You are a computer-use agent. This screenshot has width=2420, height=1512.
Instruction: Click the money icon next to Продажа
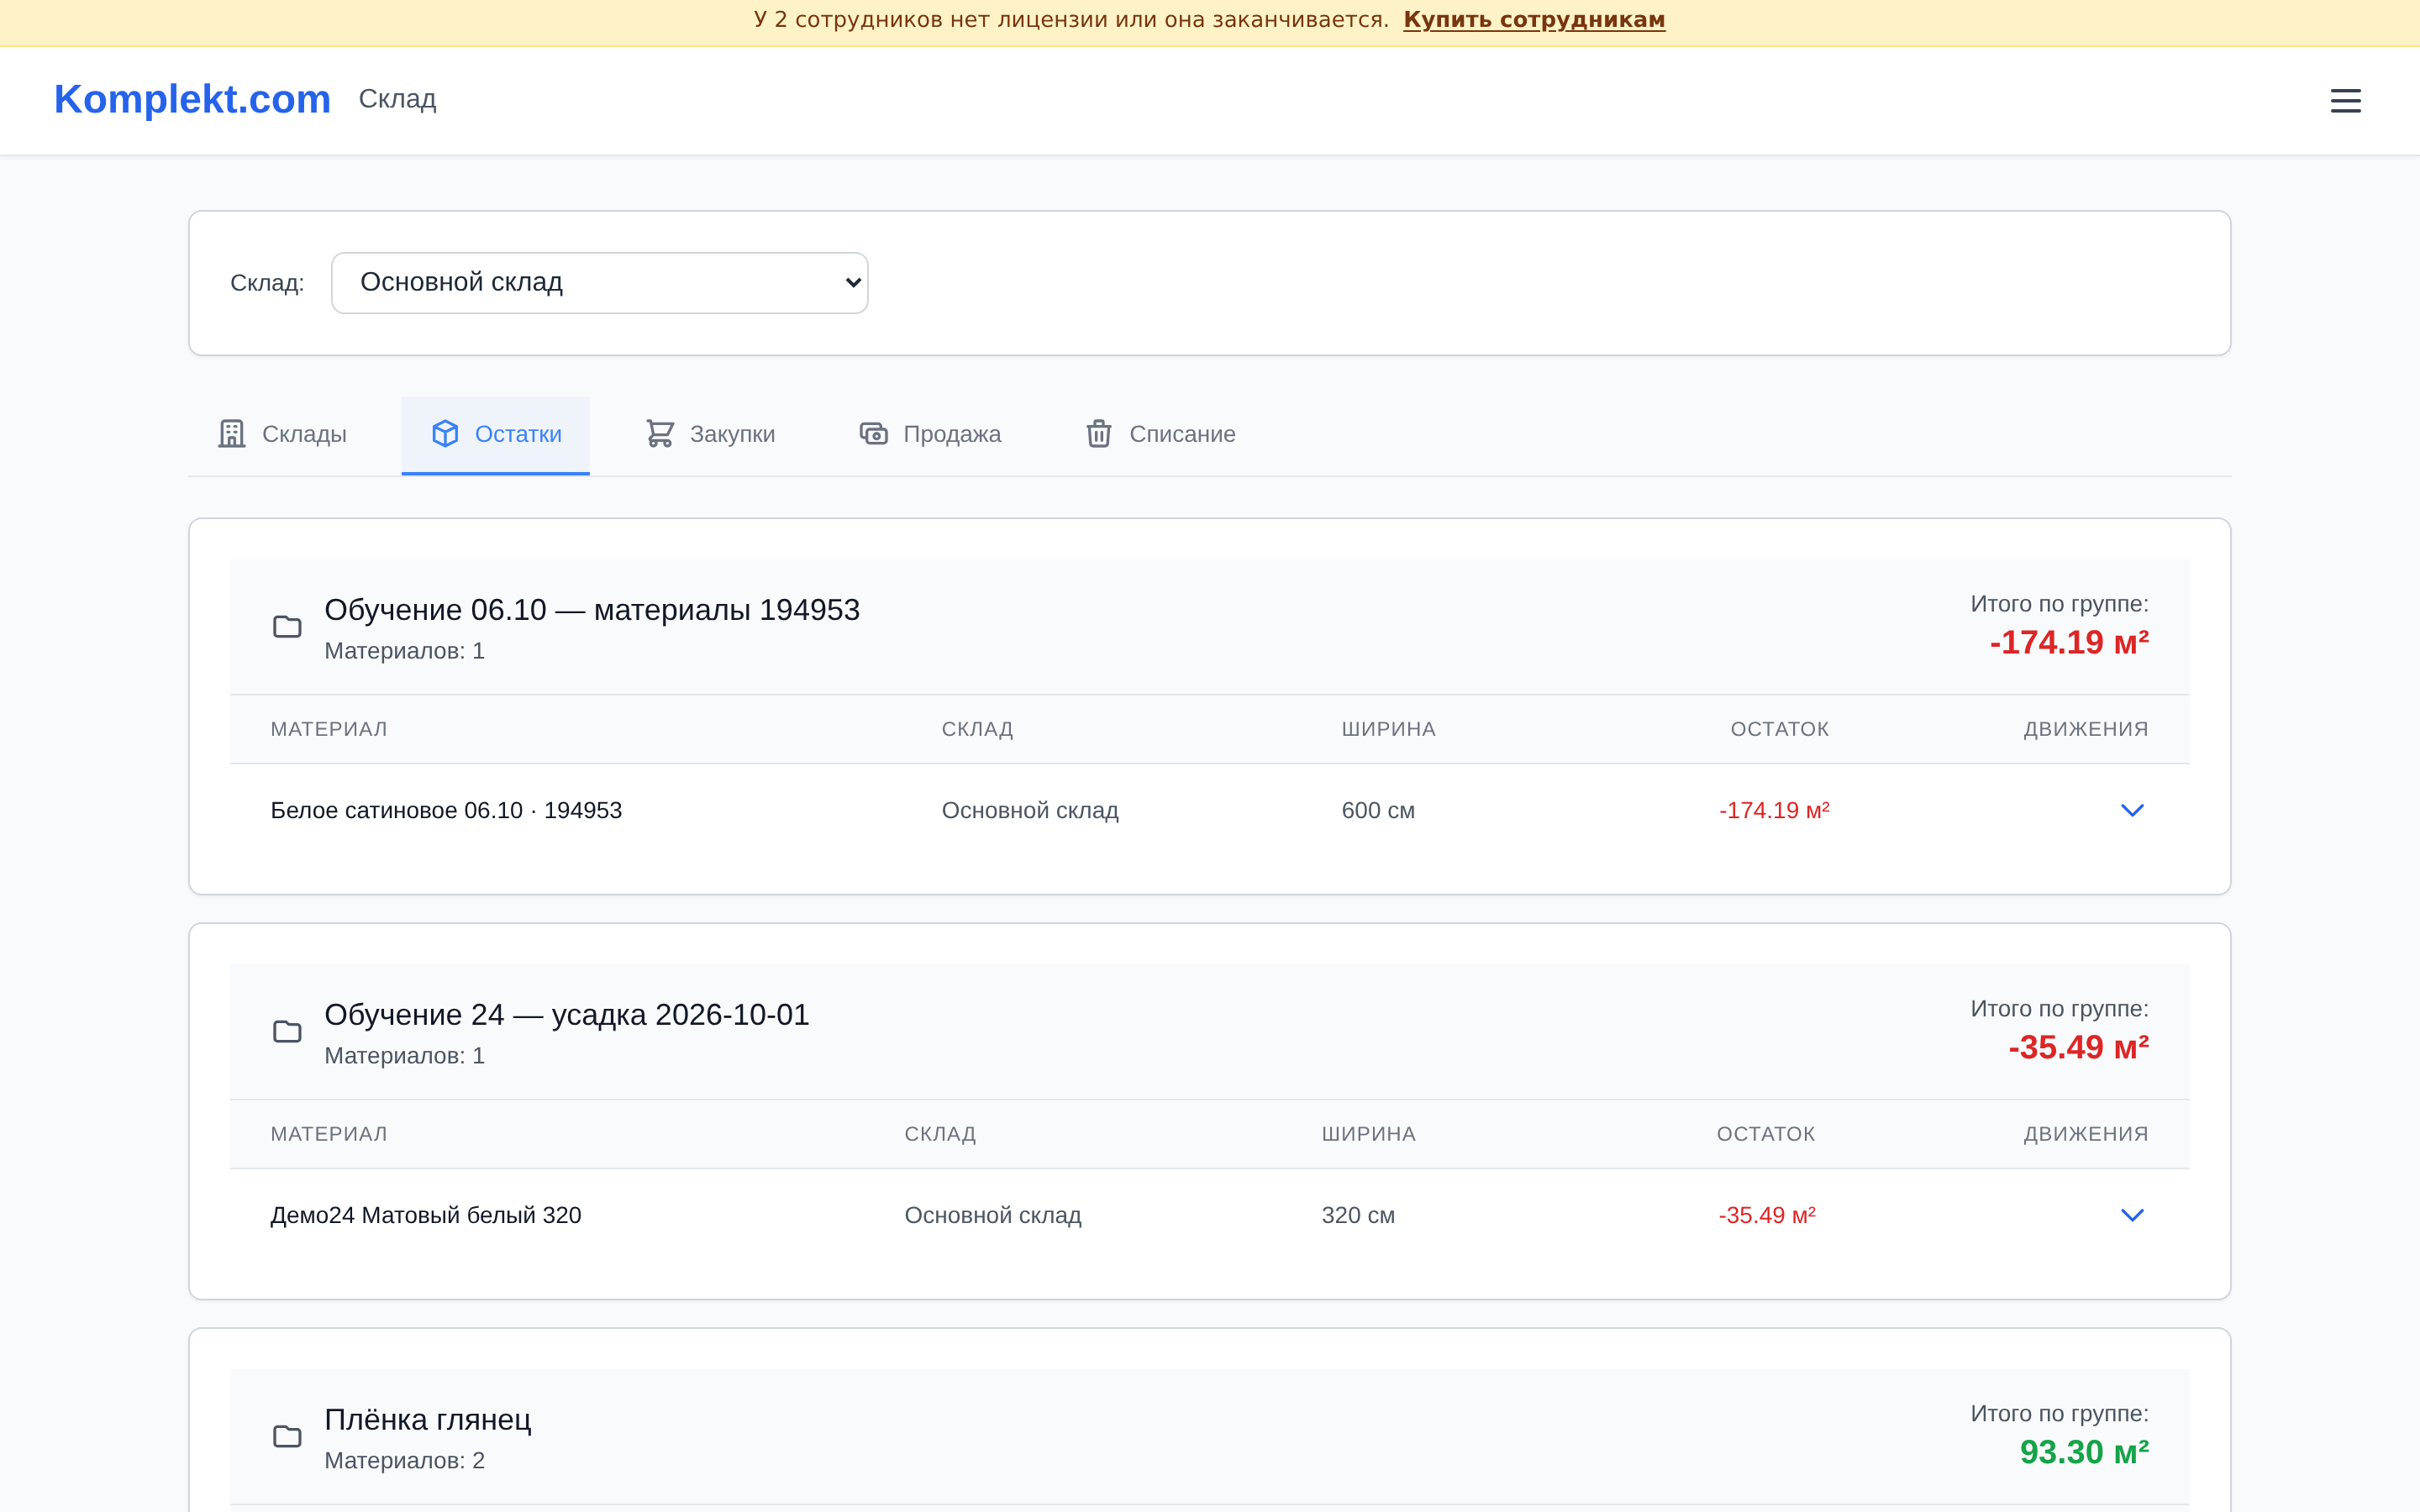click(873, 434)
